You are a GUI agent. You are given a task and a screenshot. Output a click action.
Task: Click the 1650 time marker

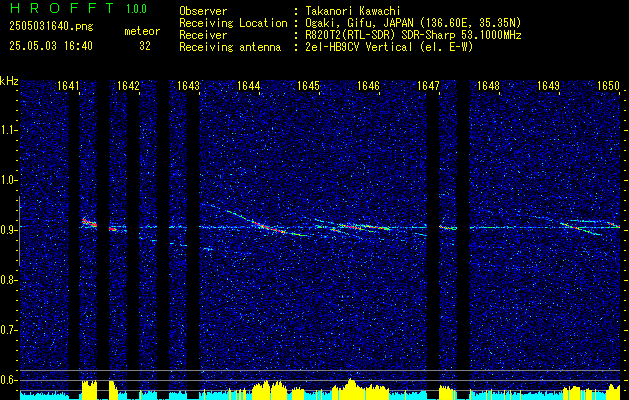[609, 85]
